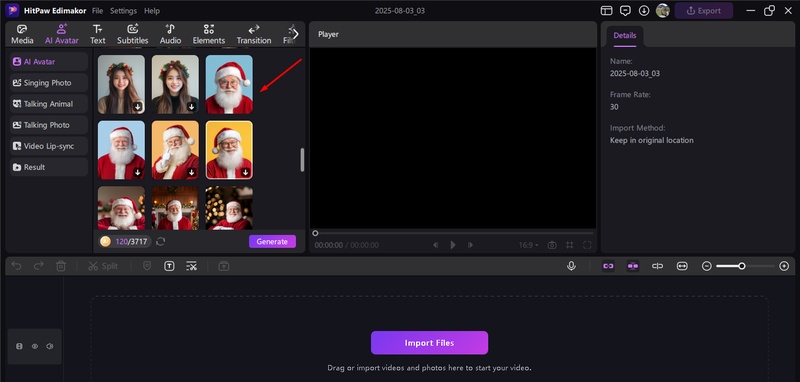Viewport: 800px width, 382px height.
Task: Select Video Lip-sync in sidebar
Action: (x=49, y=146)
